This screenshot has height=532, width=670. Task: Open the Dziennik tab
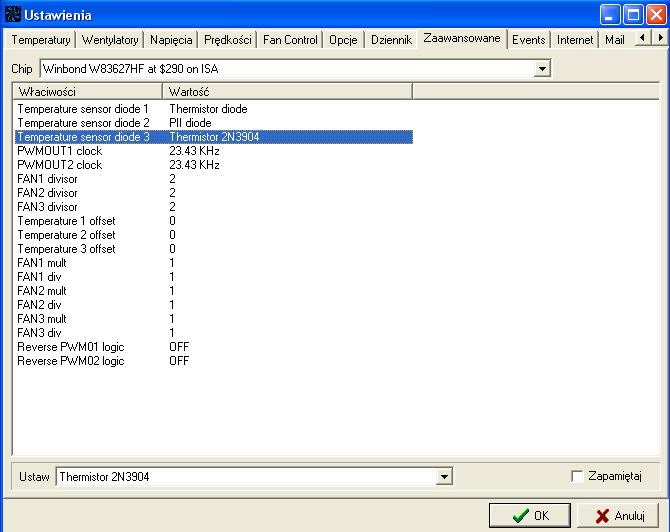pyautogui.click(x=391, y=40)
